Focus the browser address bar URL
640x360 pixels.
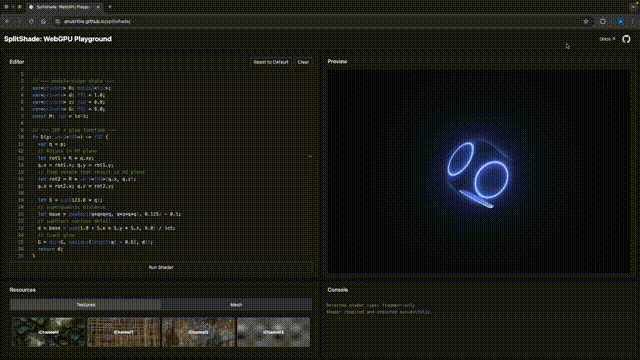pos(97,21)
